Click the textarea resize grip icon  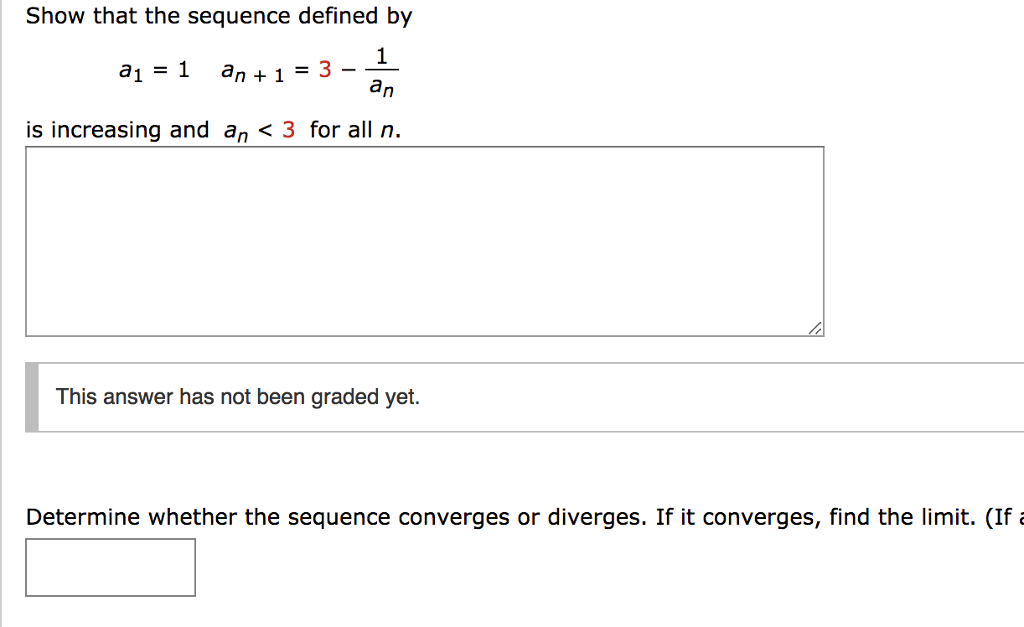click(x=816, y=328)
